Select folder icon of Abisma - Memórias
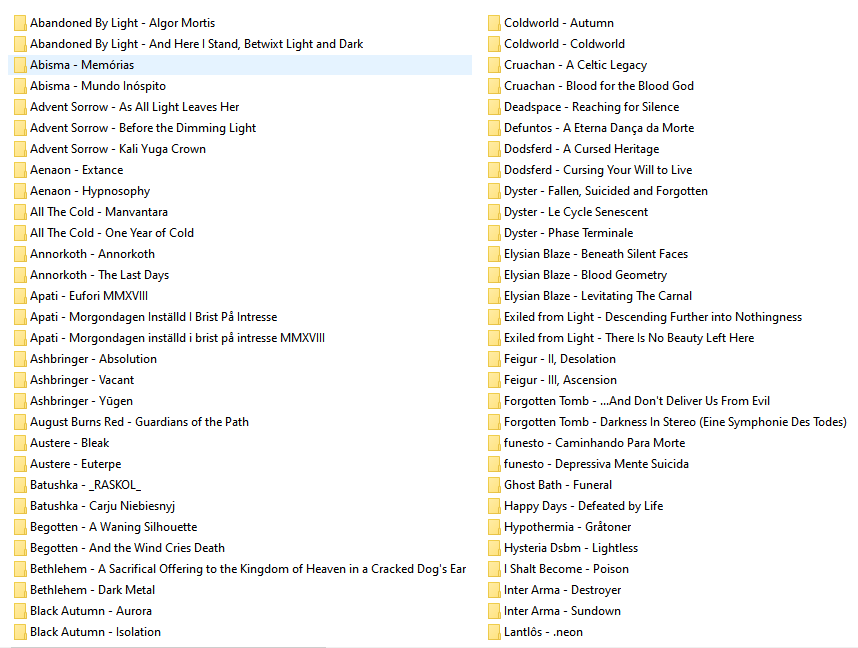 (20, 65)
